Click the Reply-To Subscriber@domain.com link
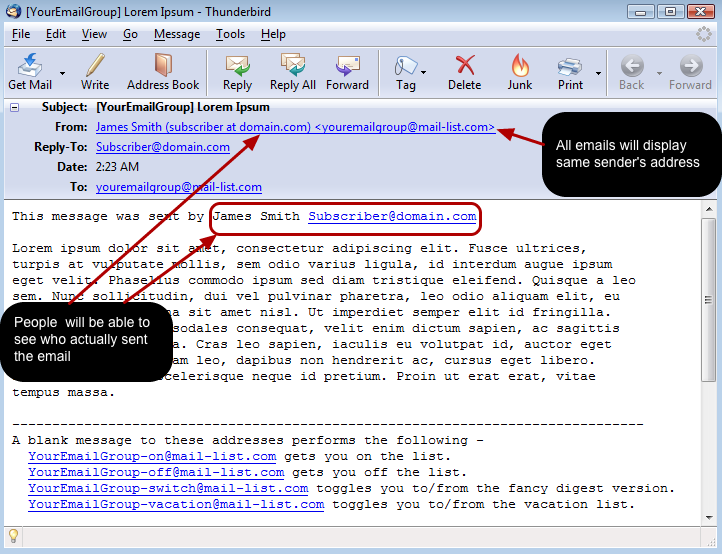 163,147
